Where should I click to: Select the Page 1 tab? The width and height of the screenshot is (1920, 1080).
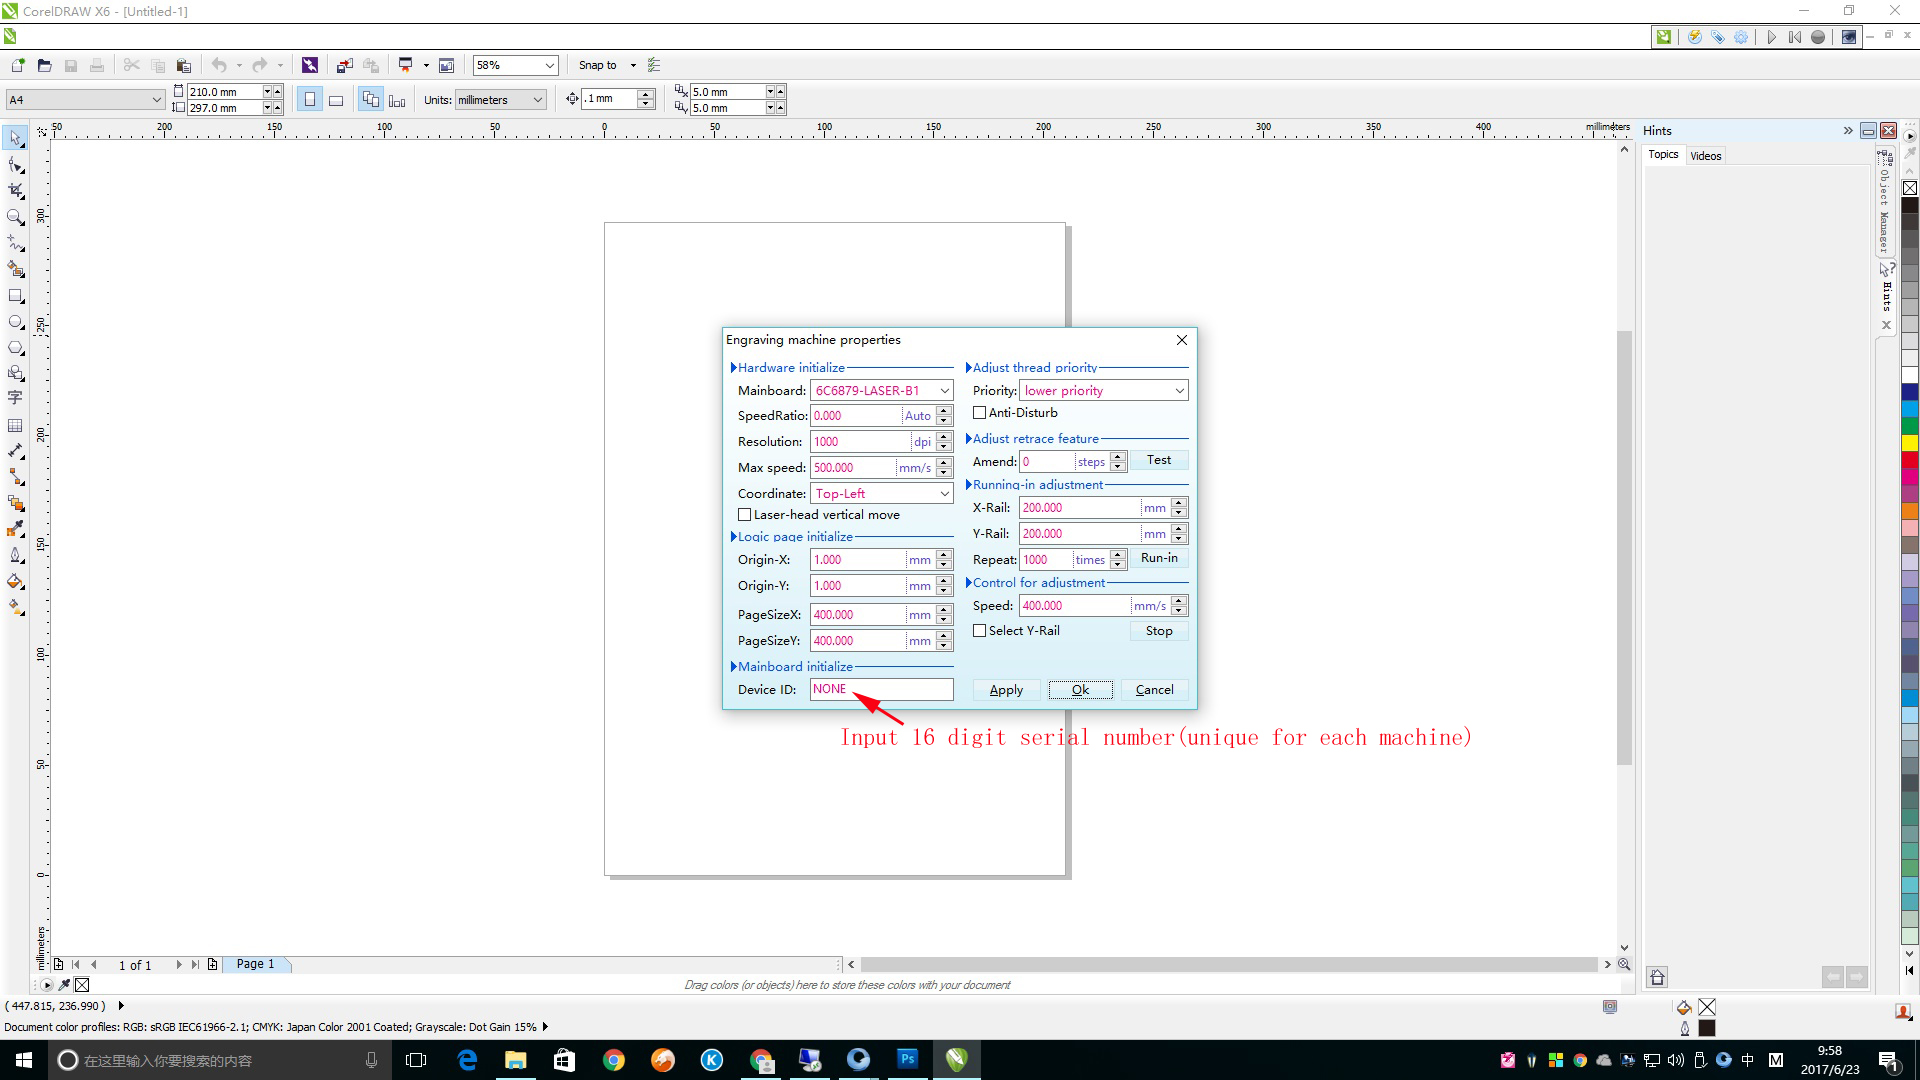tap(255, 964)
